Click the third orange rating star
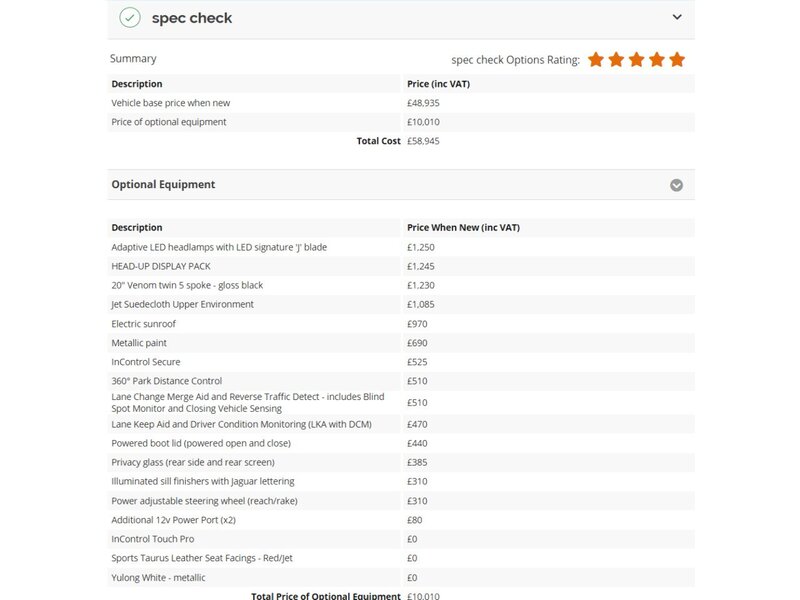 click(636, 59)
